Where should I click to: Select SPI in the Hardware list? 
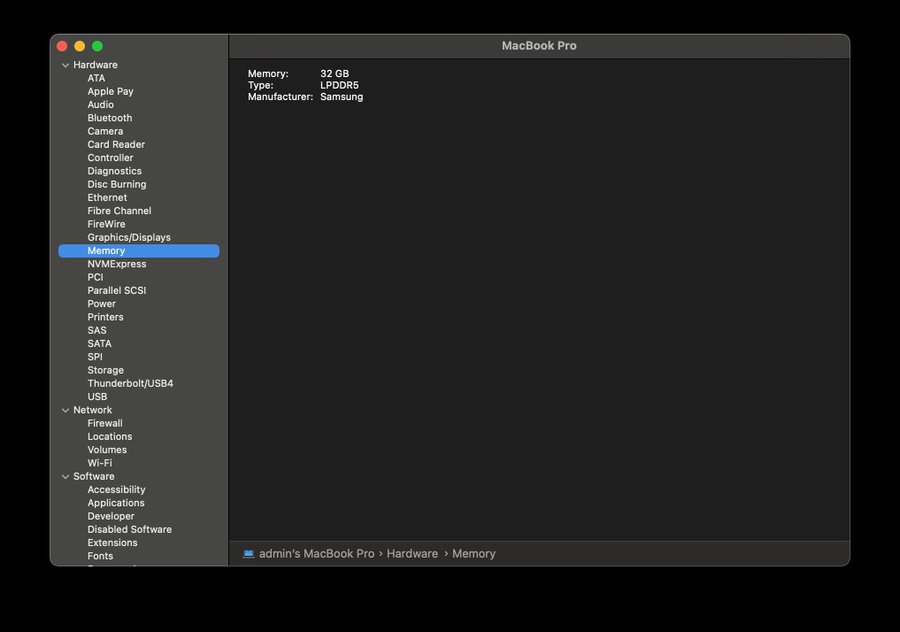95,356
